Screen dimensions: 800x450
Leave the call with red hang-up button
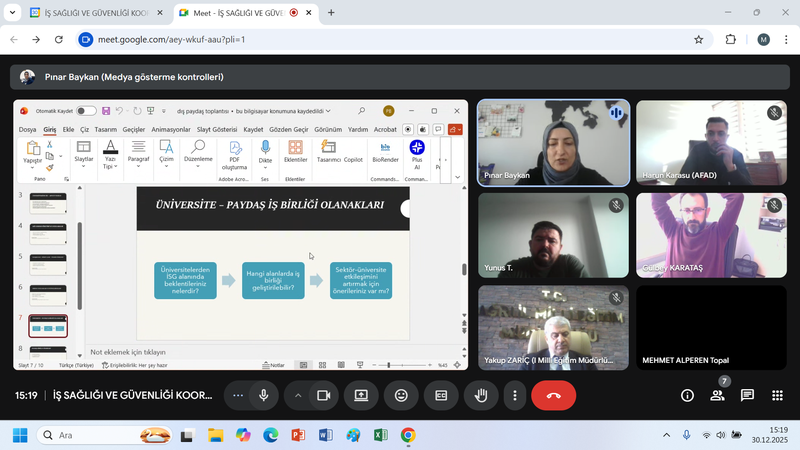[x=553, y=395]
